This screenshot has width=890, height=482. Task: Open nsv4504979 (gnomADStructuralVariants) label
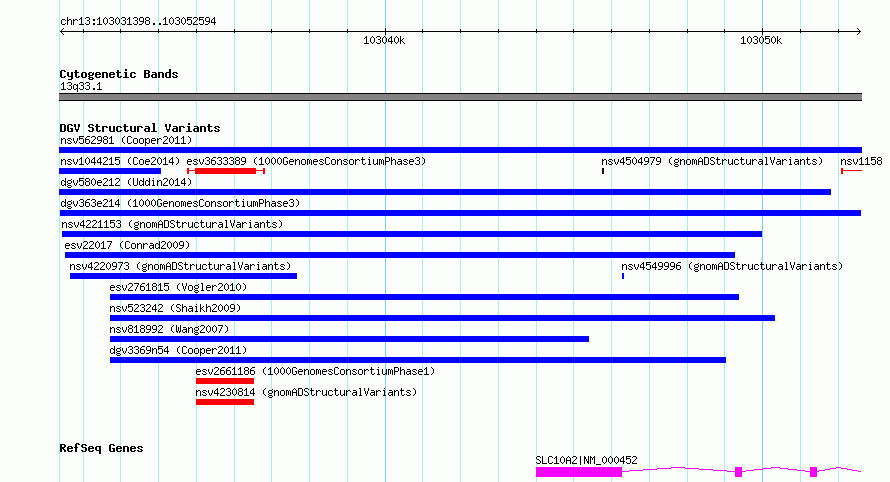[712, 161]
